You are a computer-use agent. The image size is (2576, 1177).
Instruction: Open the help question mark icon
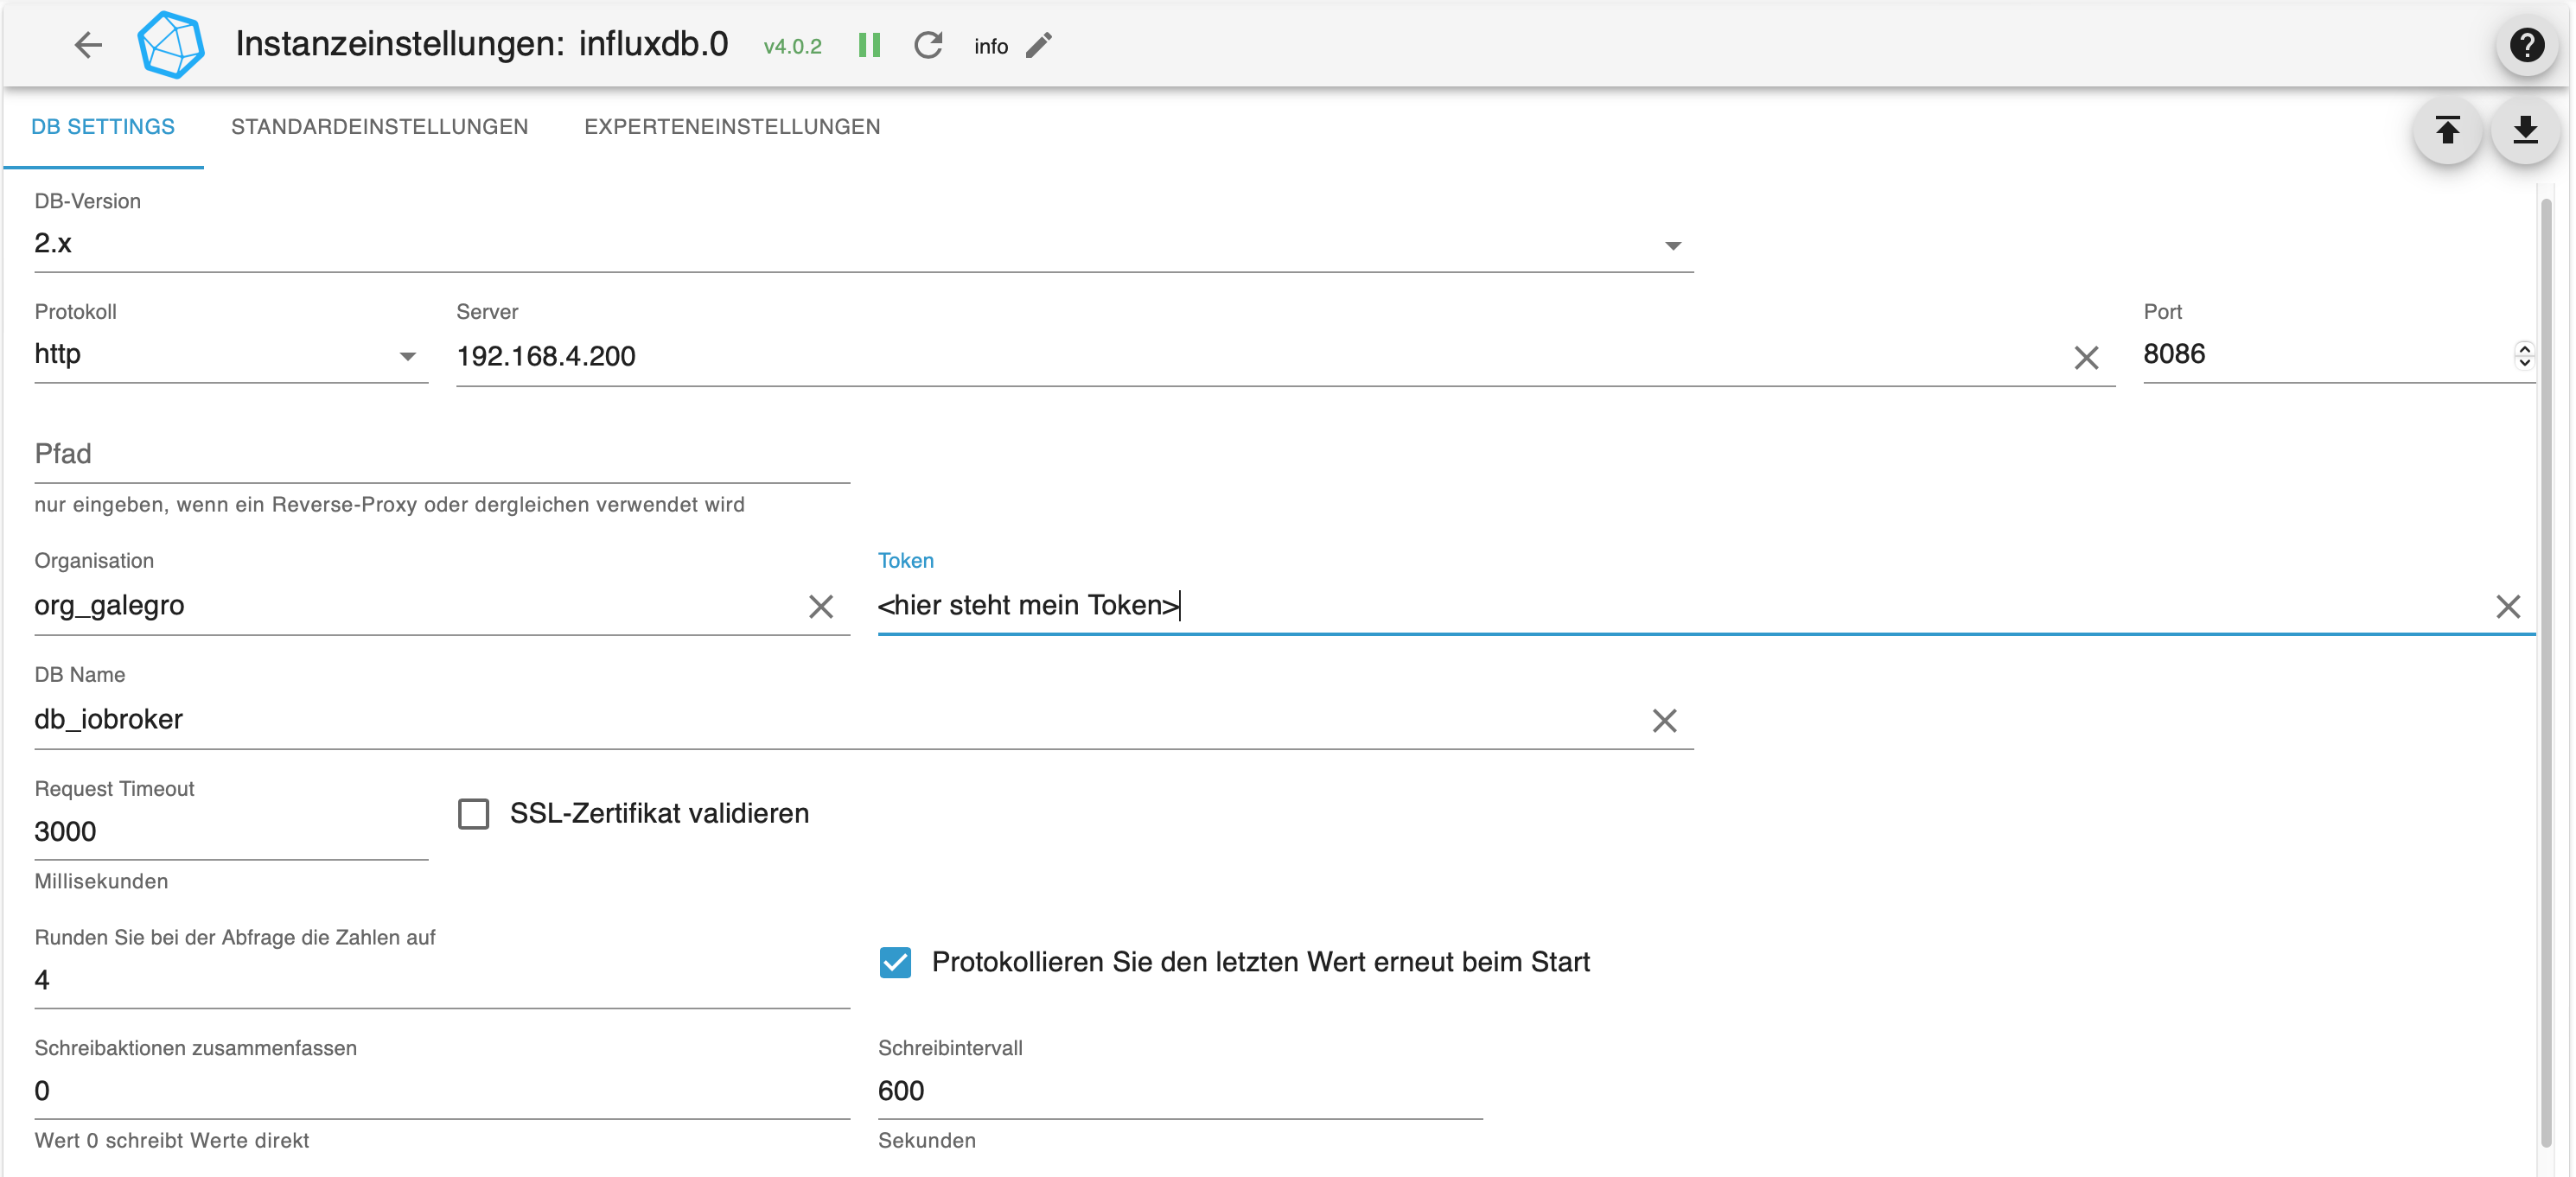point(2526,45)
